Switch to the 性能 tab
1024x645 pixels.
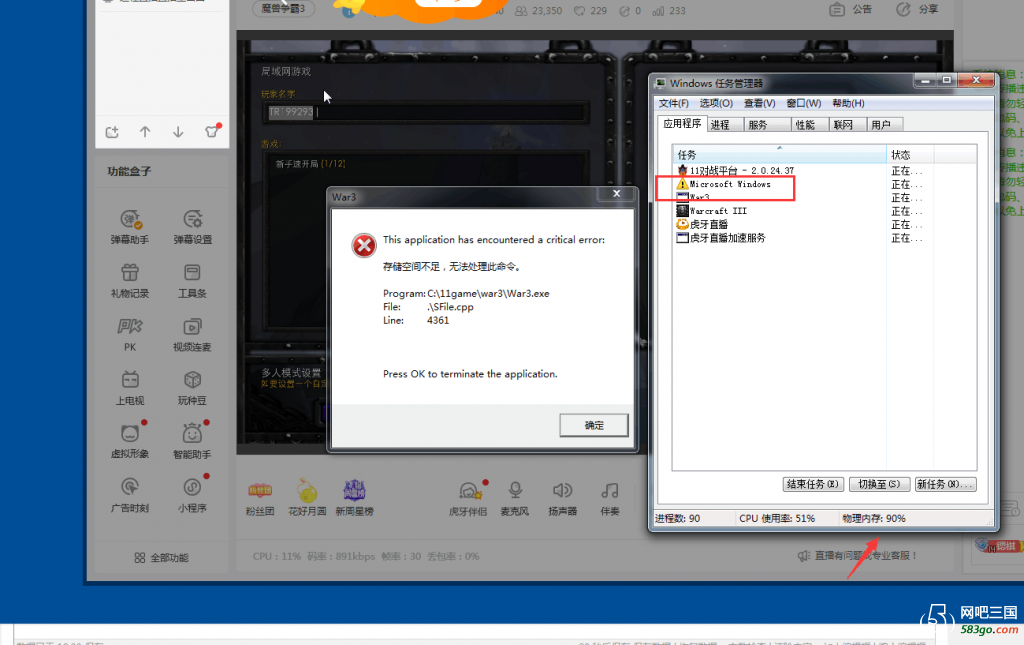810,125
